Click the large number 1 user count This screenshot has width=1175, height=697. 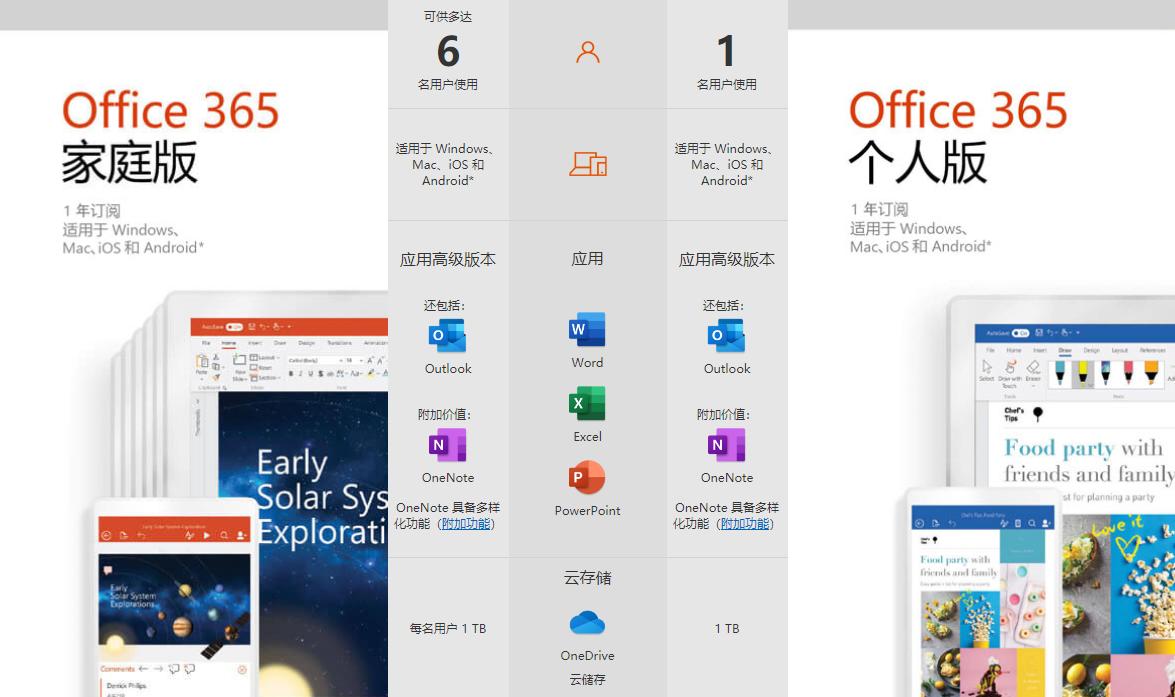(726, 51)
